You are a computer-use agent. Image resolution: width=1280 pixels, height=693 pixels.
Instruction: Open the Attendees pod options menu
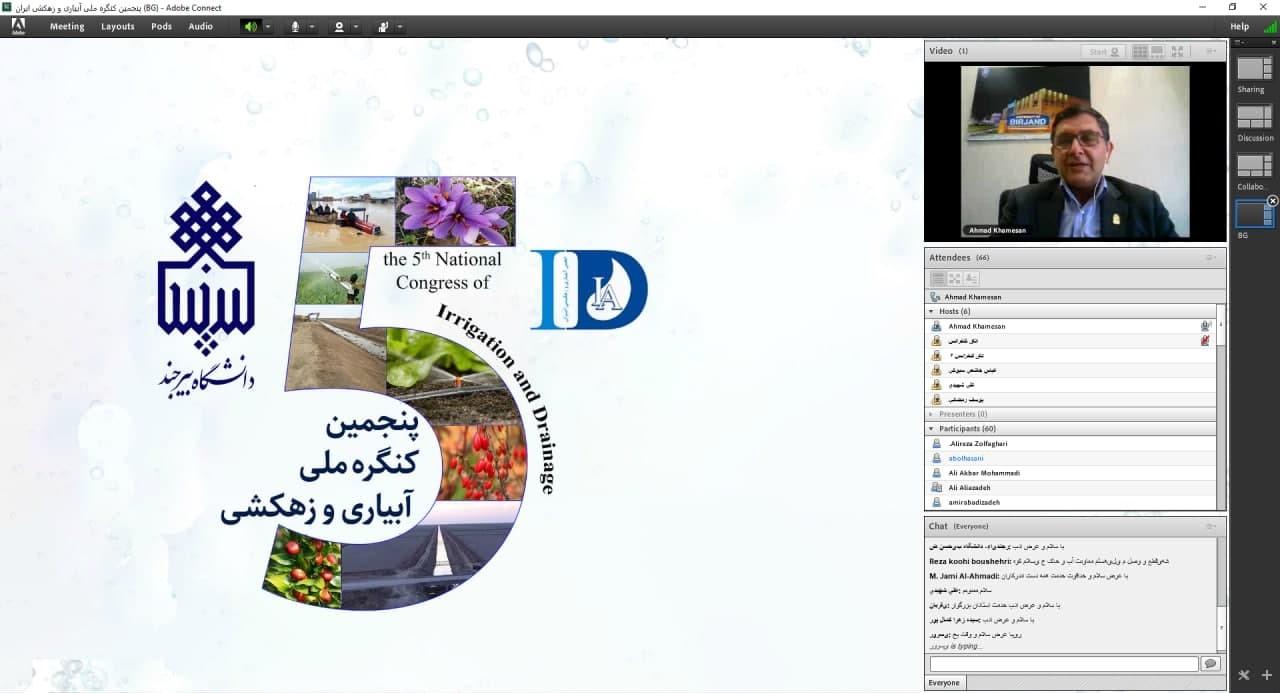tap(1210, 257)
